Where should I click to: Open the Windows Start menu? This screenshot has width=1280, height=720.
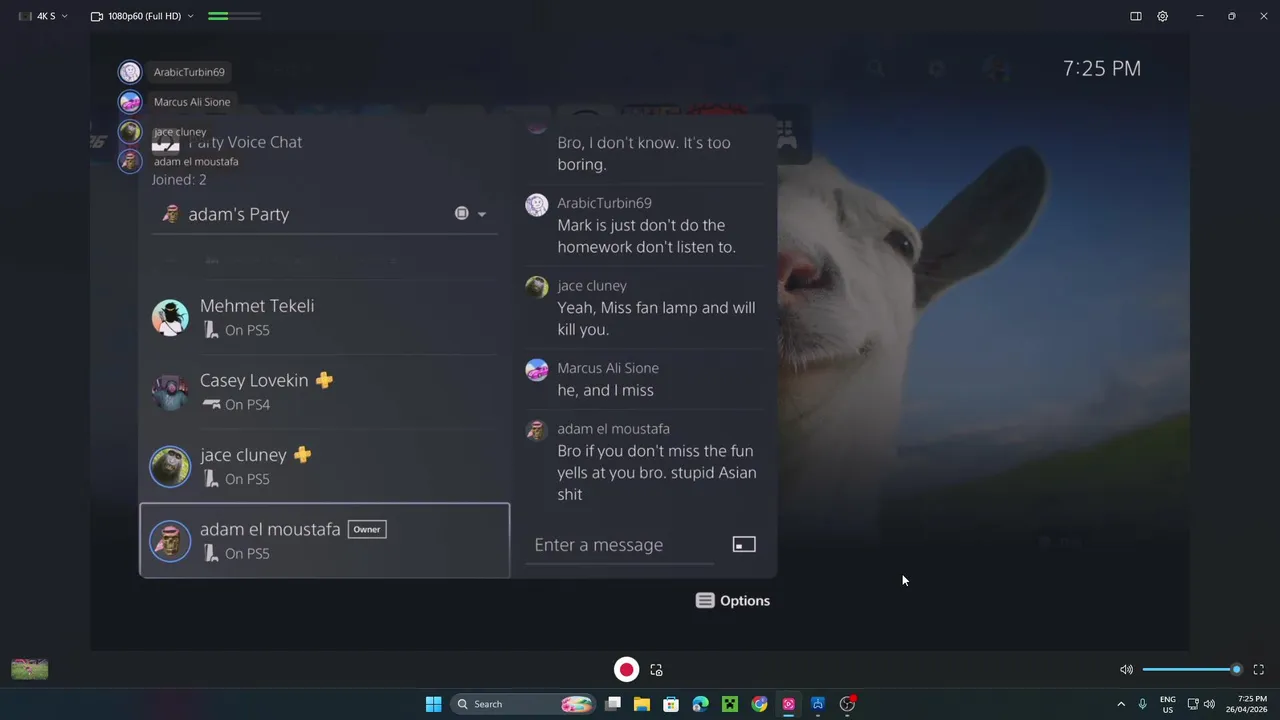click(434, 704)
